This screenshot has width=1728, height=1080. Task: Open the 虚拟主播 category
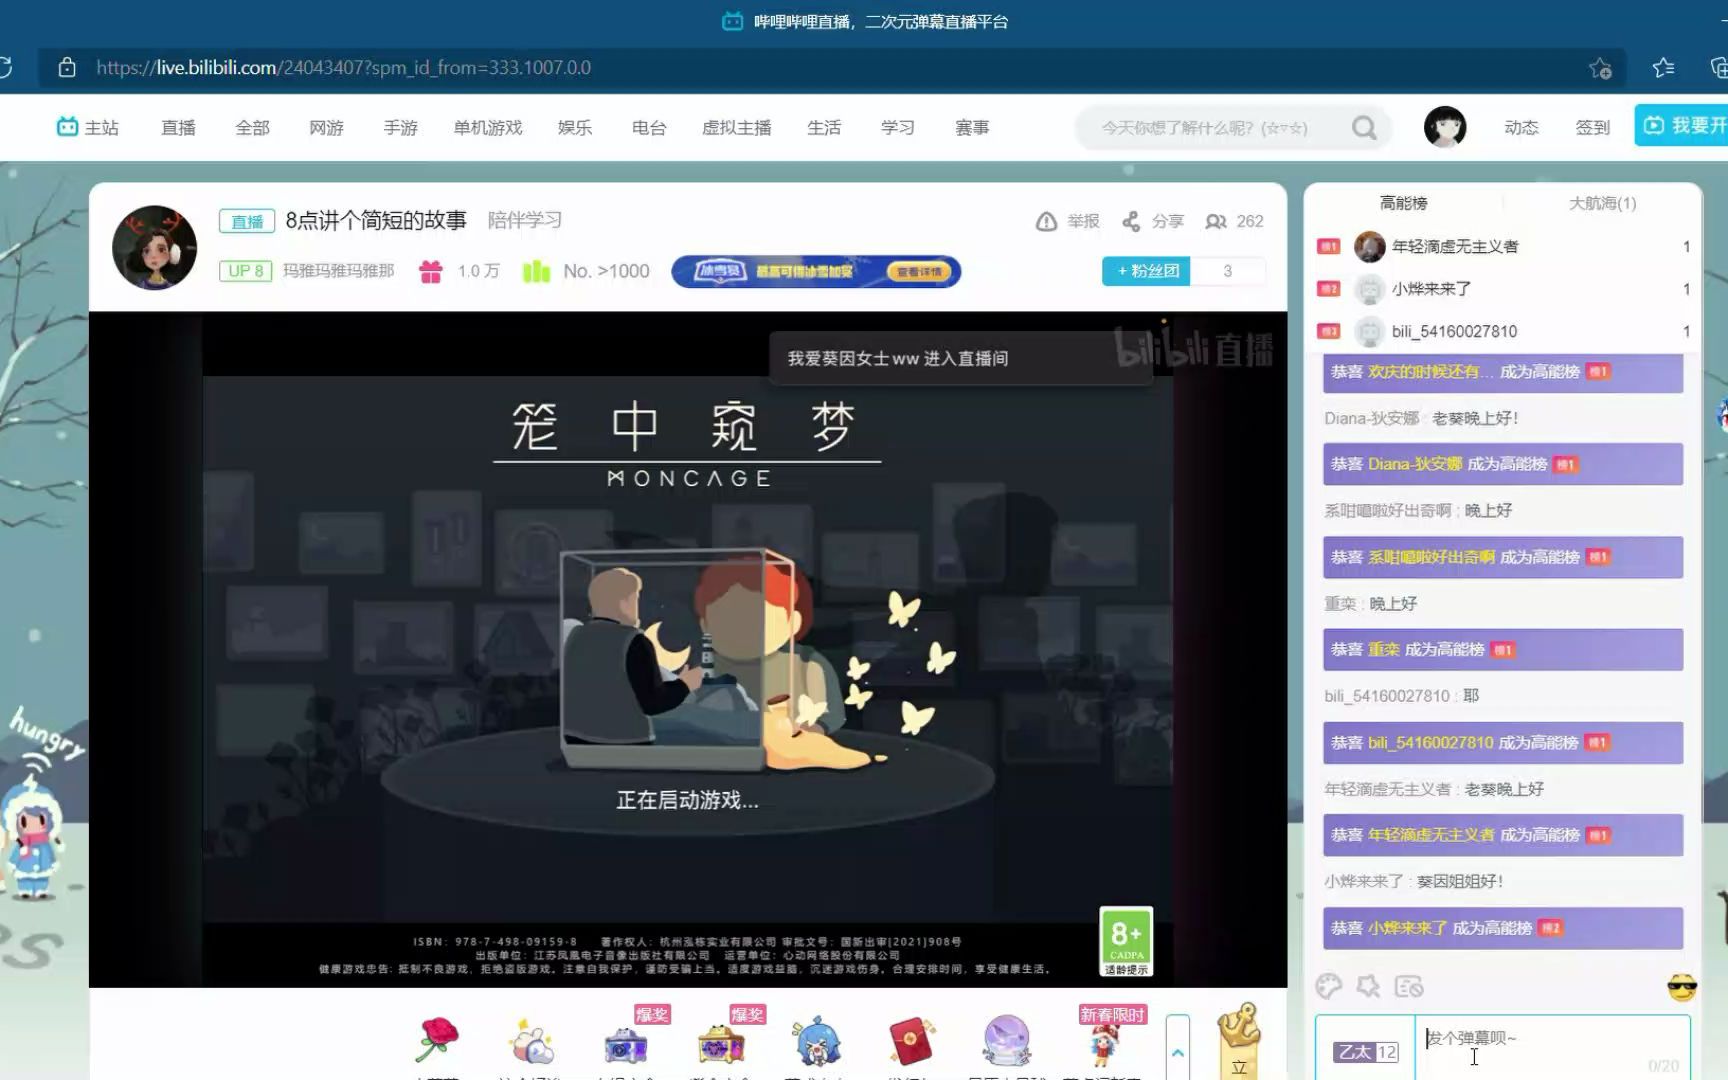coord(737,127)
